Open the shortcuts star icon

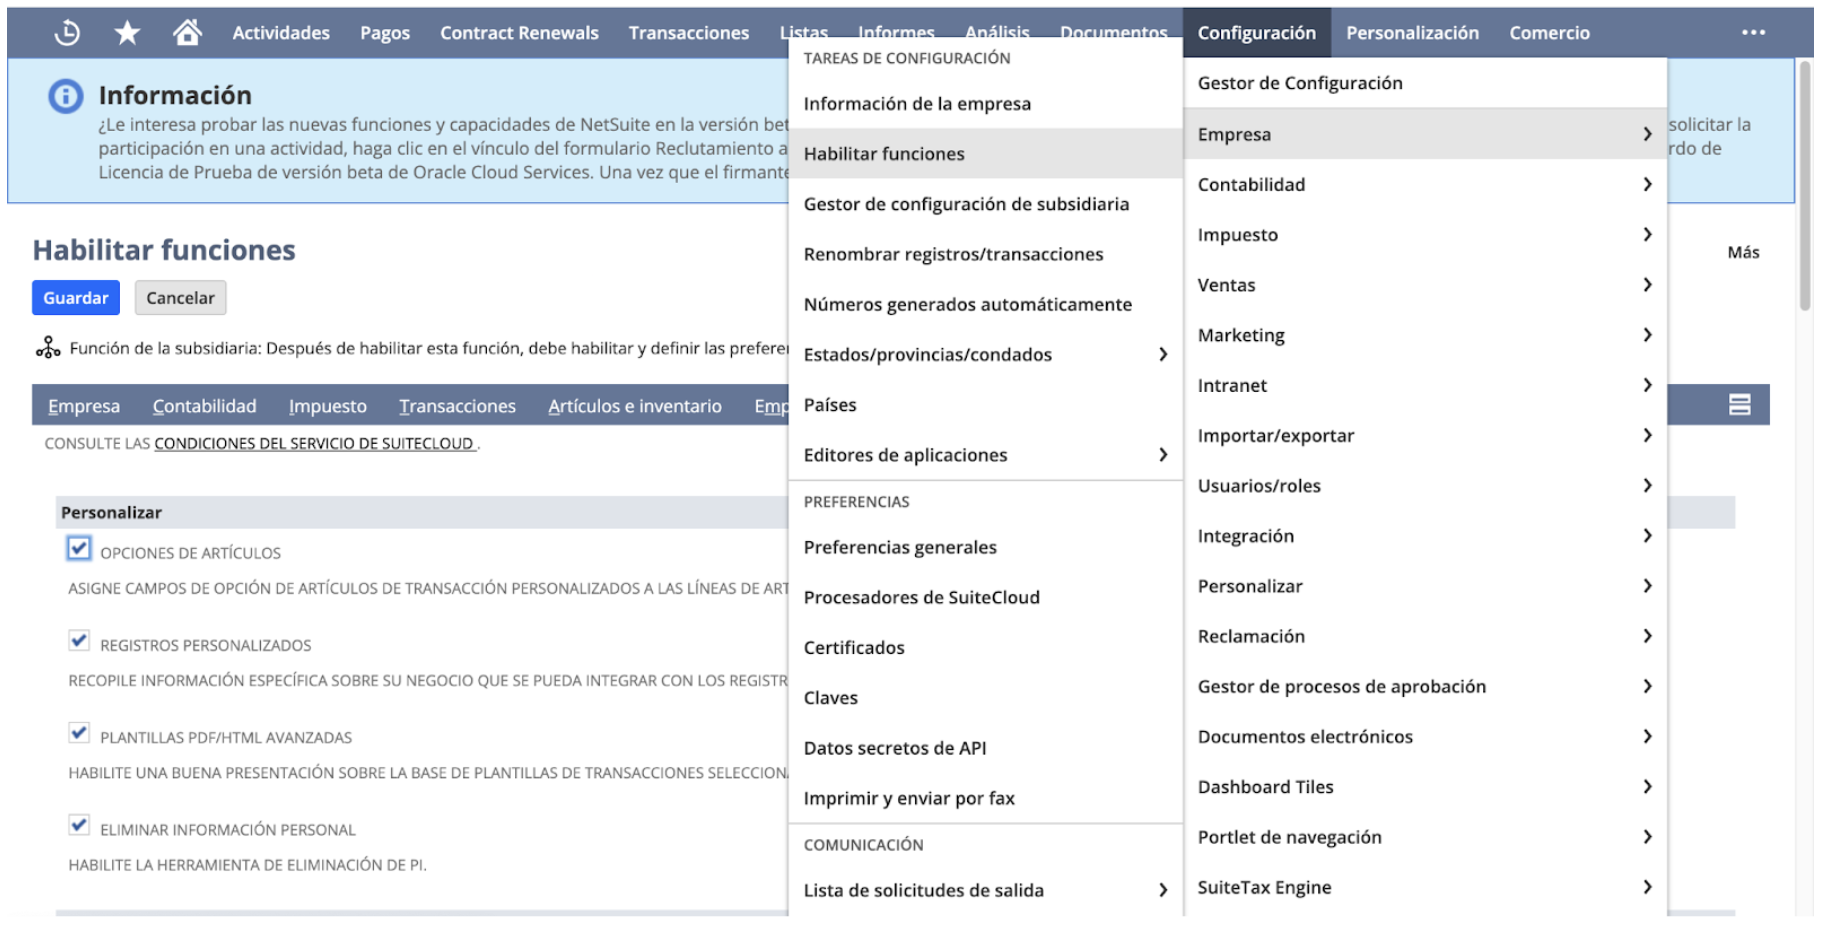[x=127, y=33]
